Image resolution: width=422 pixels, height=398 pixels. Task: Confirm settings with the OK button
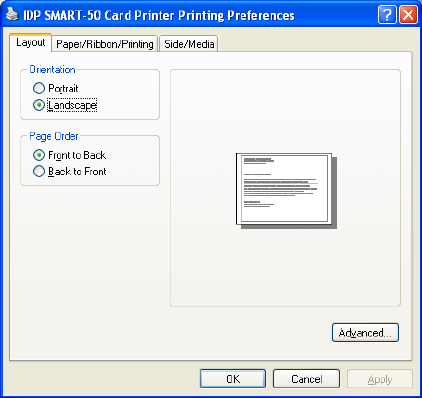click(233, 379)
